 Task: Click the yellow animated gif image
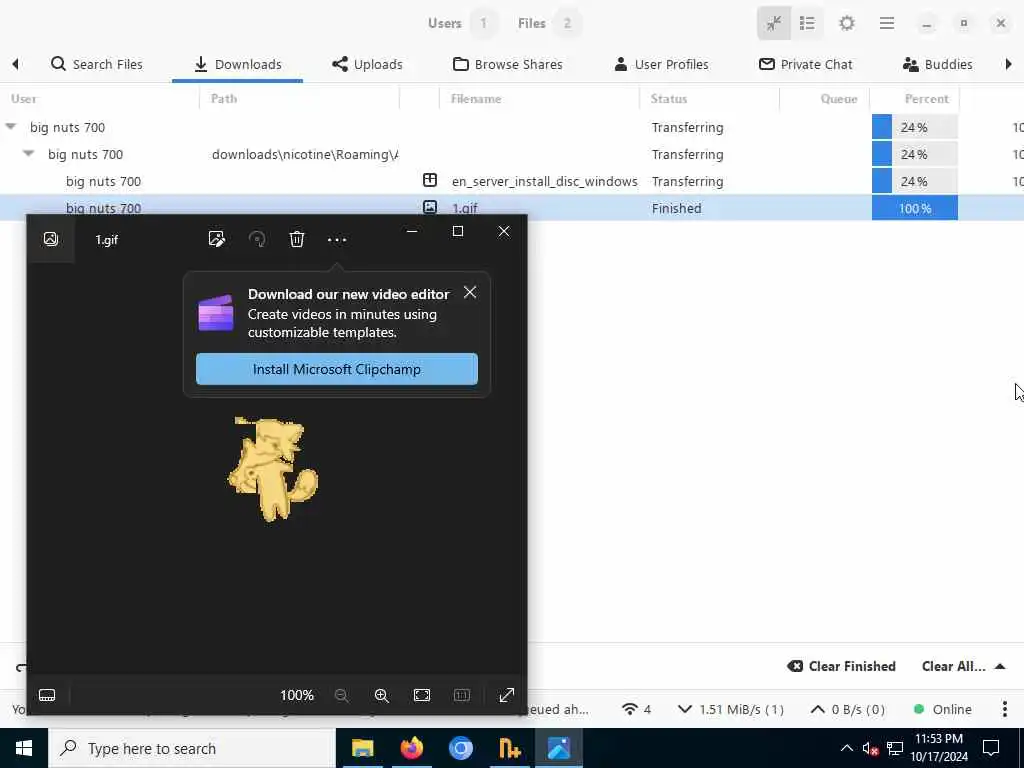tap(272, 469)
